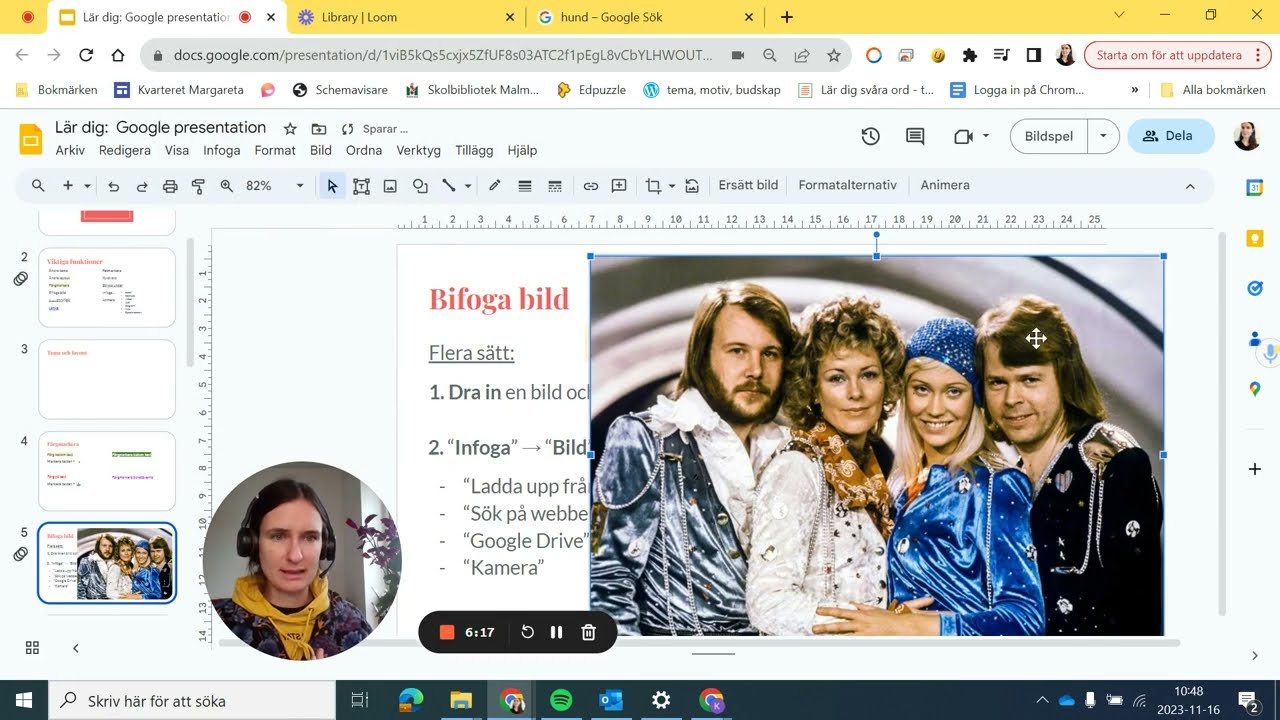Viewport: 1280px width, 720px height.
Task: Insert a shape
Action: click(420, 186)
